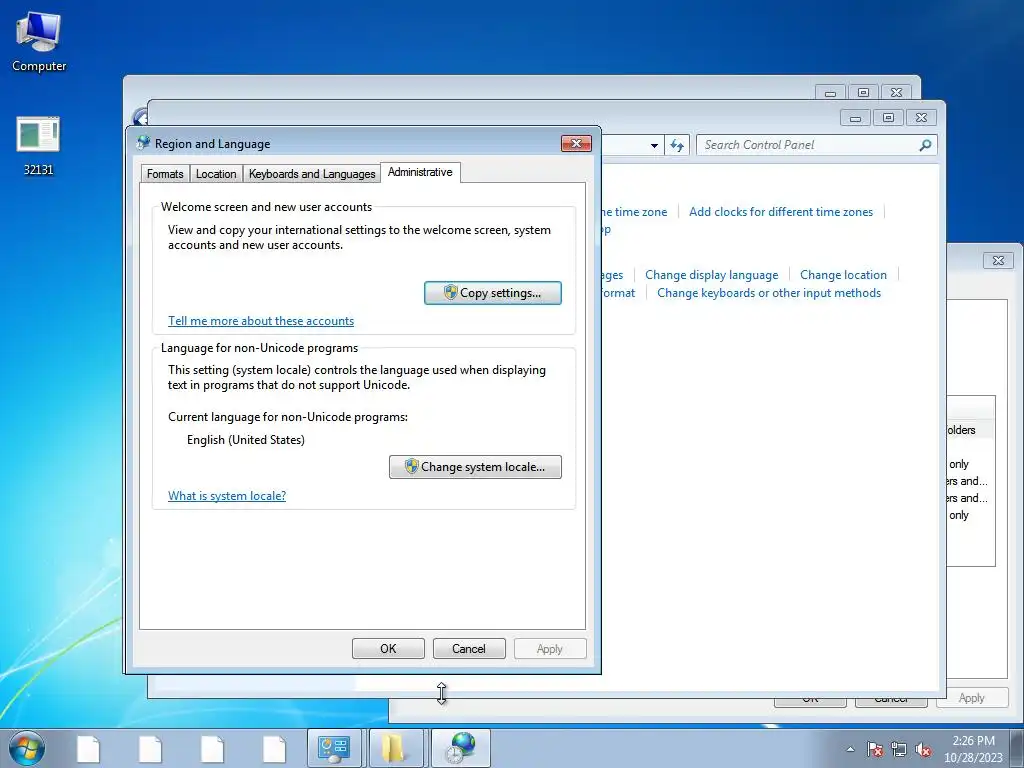
Task: Minimize the front Control Panel window
Action: 855,118
